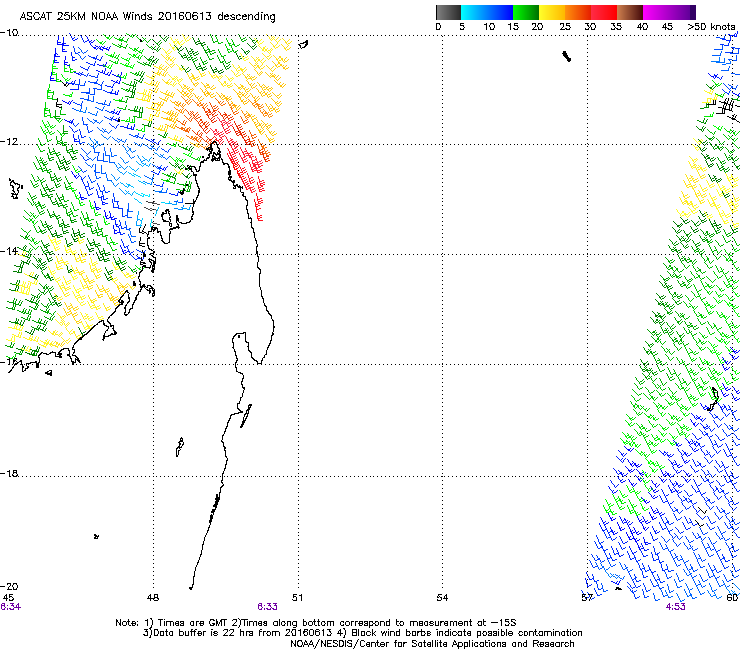Viewport: 740px width, 650px height.
Task: Select the longitude label '57' on the bottom axis
Action: 587,598
